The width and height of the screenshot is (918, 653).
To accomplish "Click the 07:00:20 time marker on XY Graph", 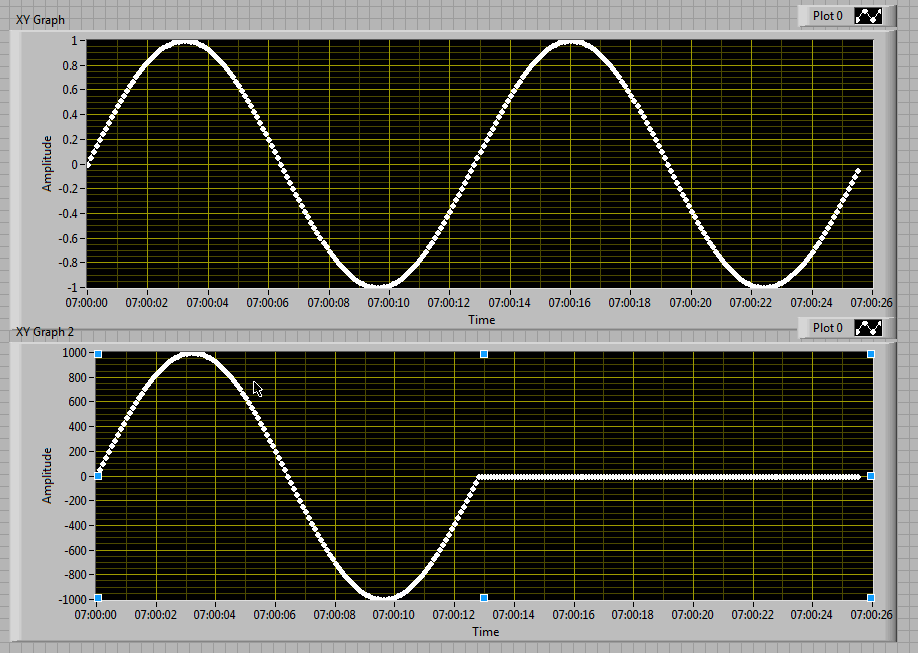I will 690,303.
